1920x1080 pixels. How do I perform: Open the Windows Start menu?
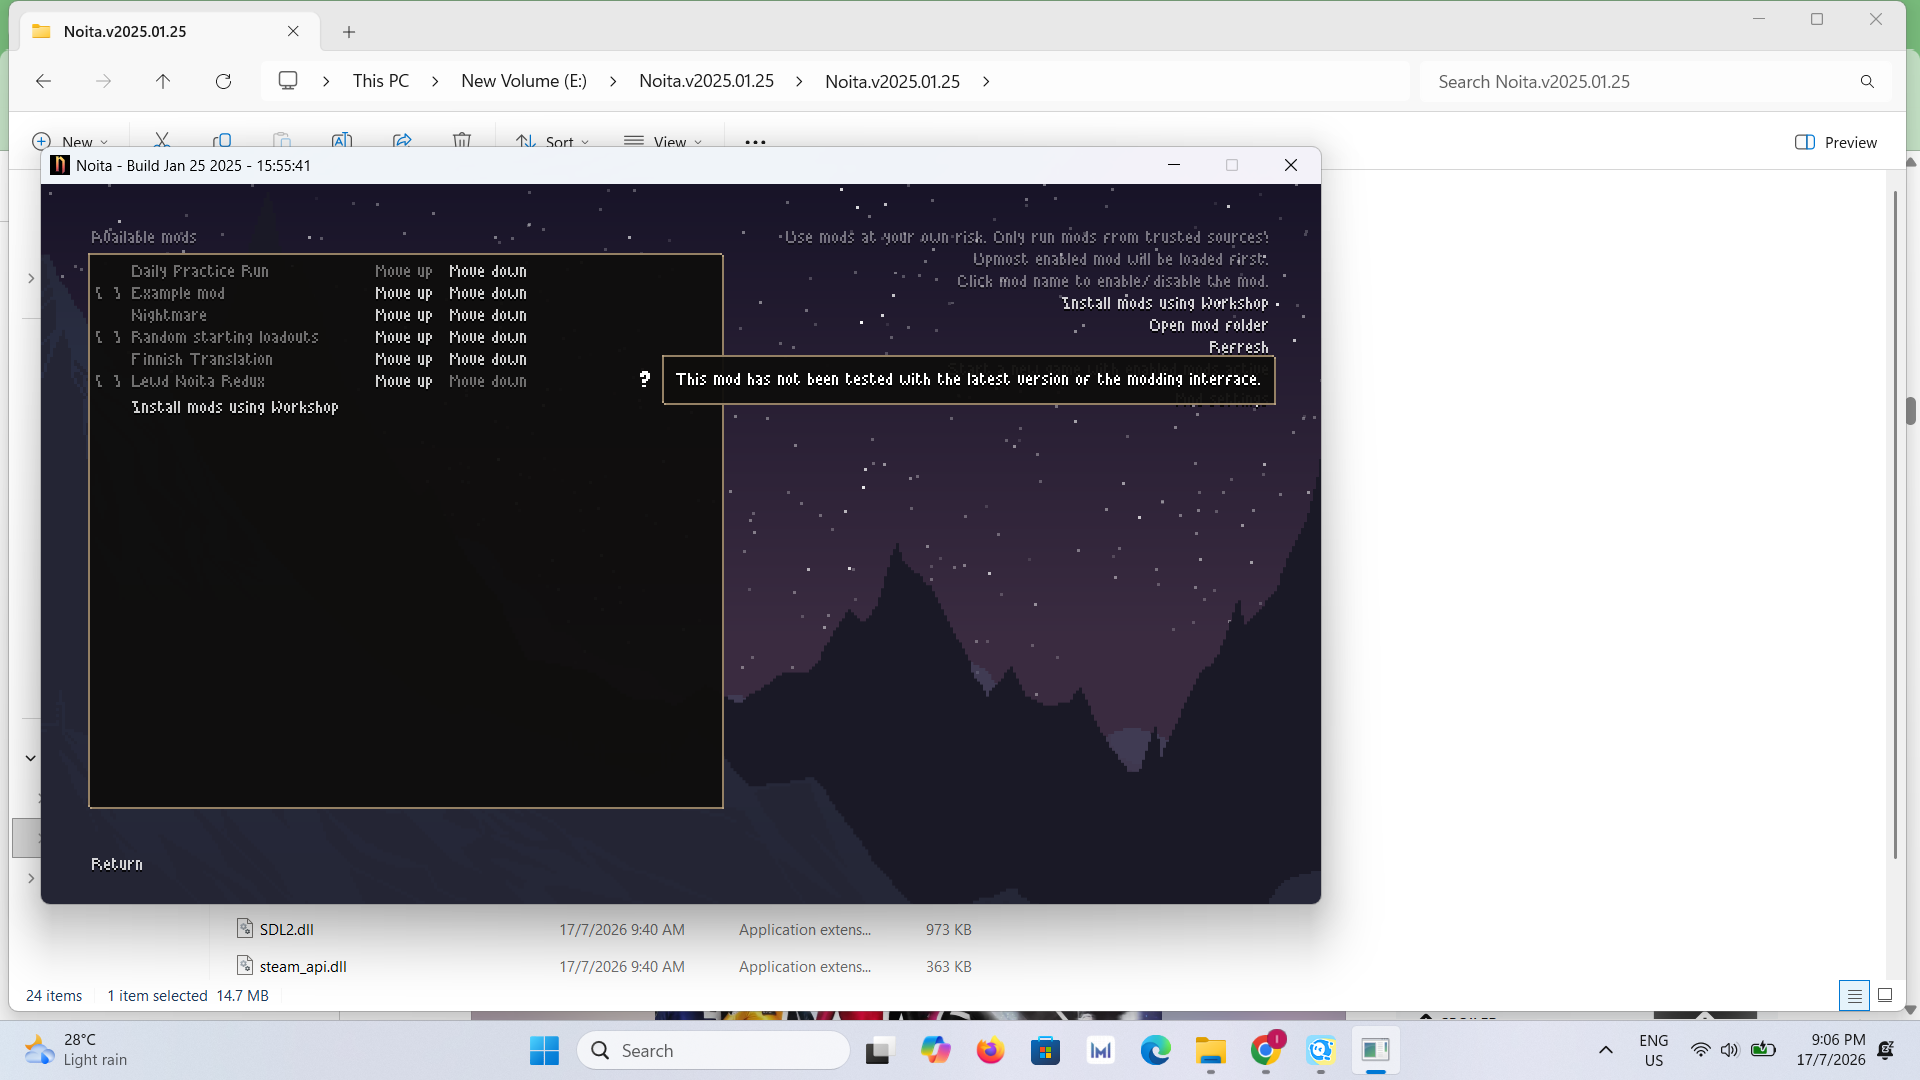pyautogui.click(x=544, y=1050)
